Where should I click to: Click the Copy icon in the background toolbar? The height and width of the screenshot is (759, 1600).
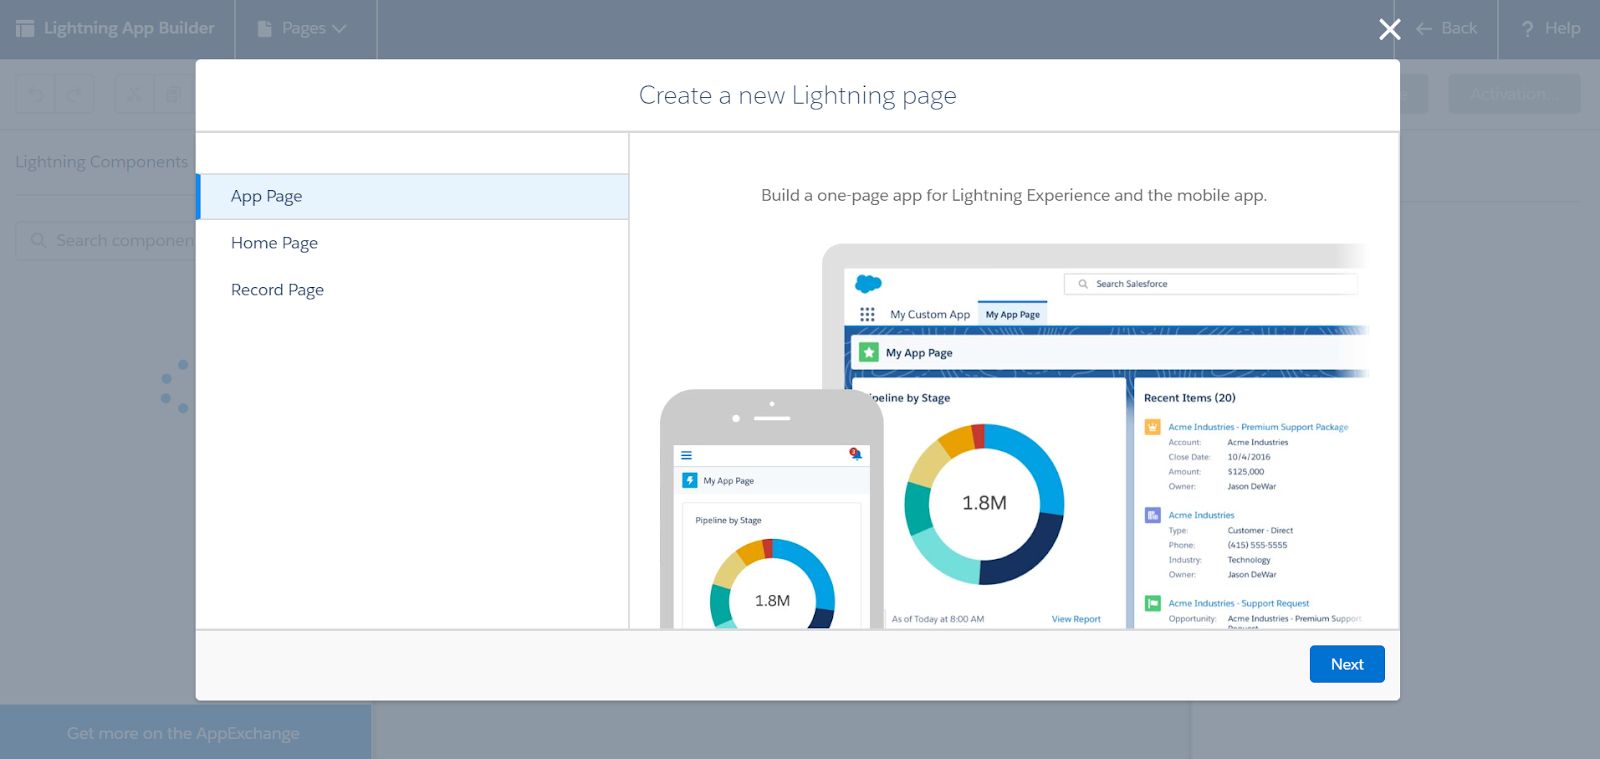[174, 94]
